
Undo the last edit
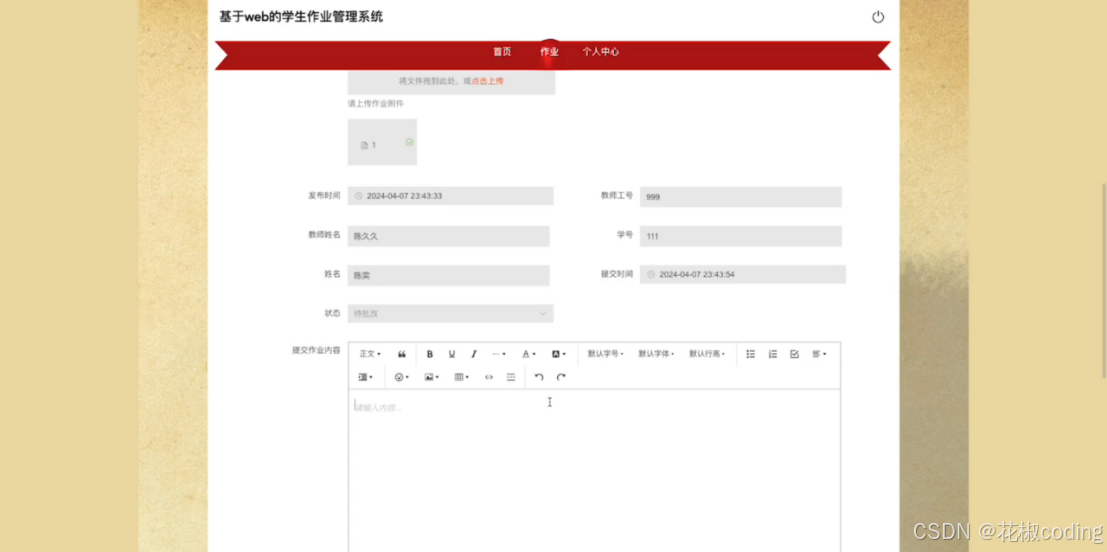pyautogui.click(x=539, y=378)
